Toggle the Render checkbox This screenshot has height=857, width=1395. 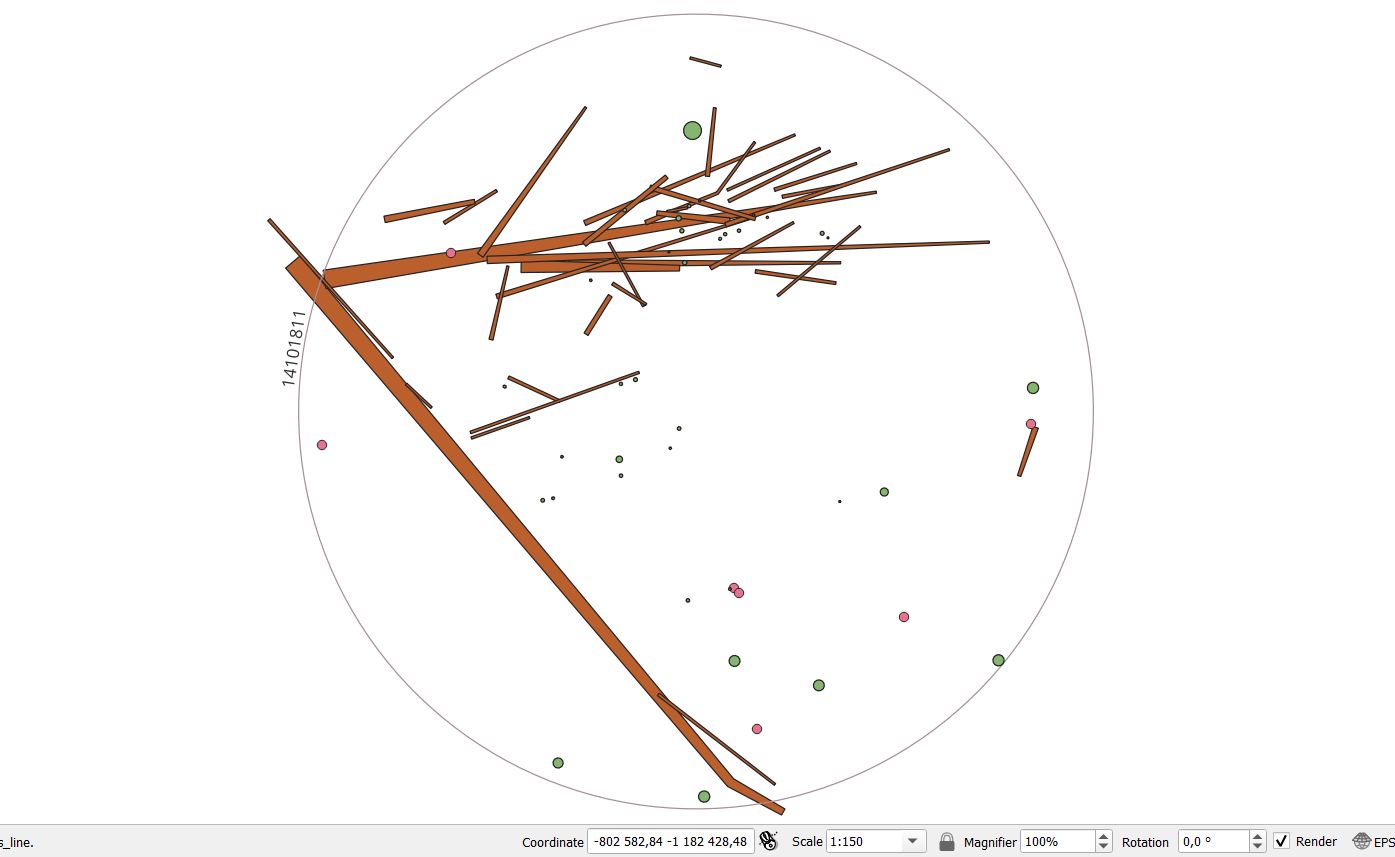click(x=1281, y=841)
